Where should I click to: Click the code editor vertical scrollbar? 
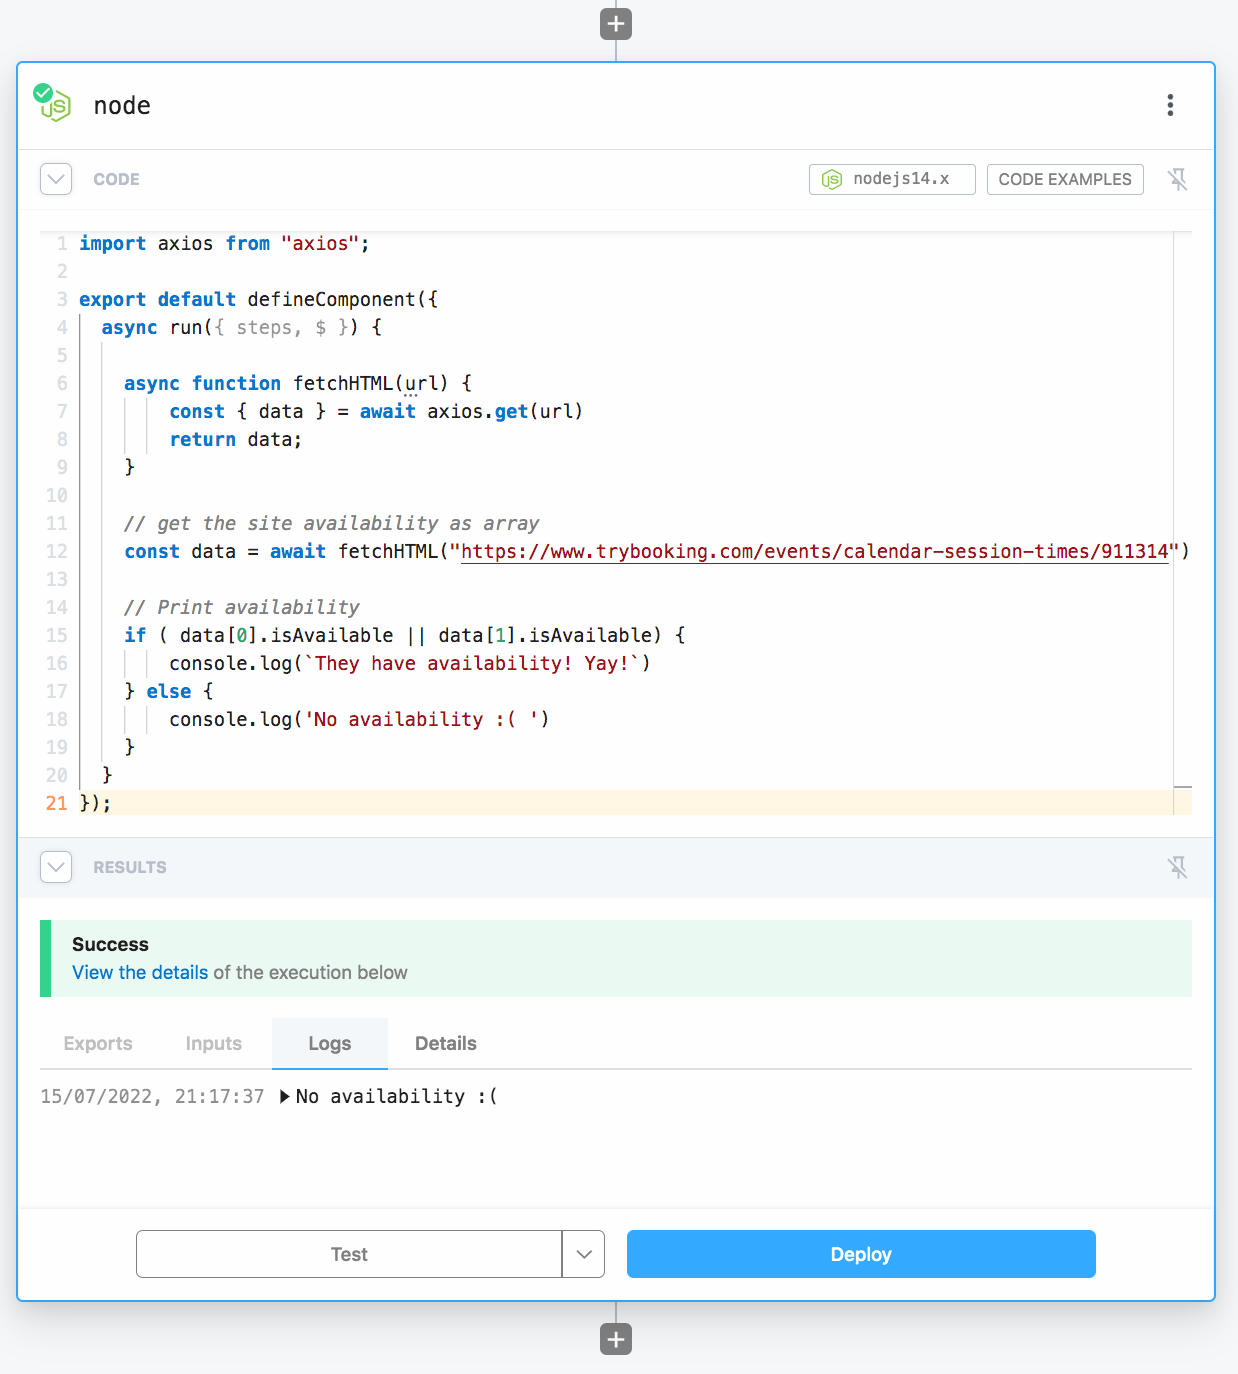(x=1182, y=523)
